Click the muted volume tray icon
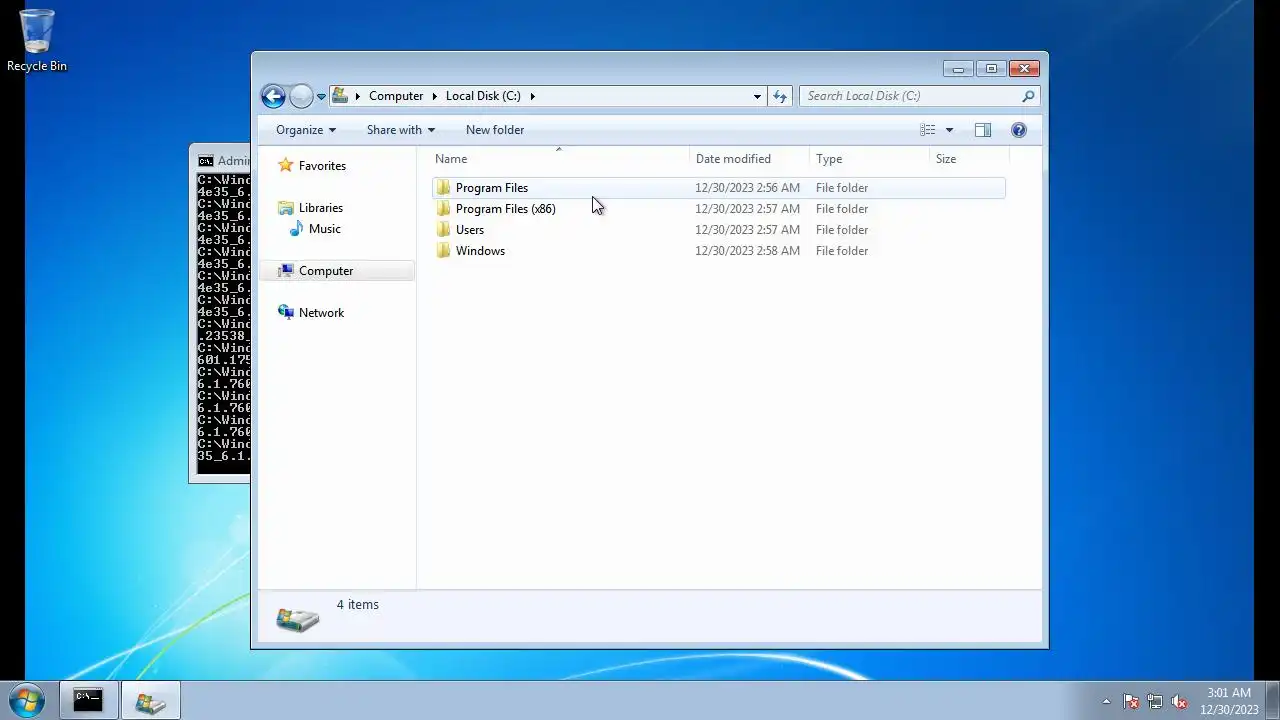 (x=1180, y=702)
